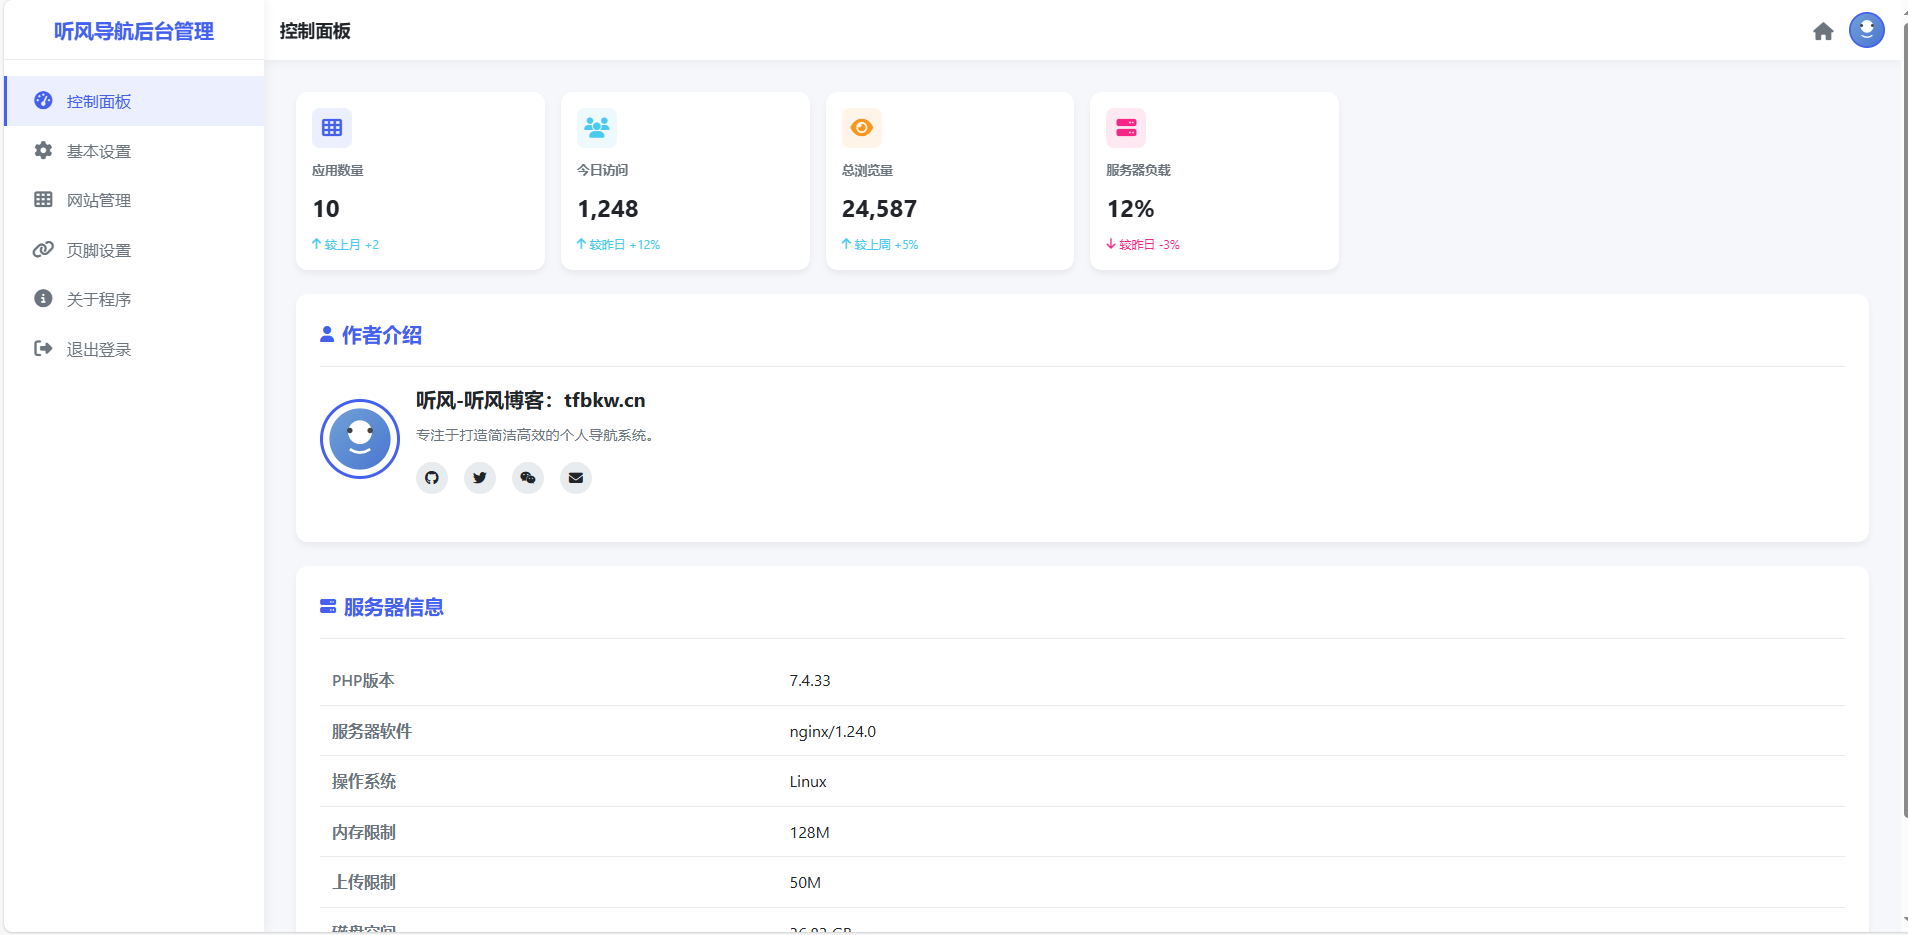Open 网站管理 menu item
The height and width of the screenshot is (935, 1908).
point(134,200)
